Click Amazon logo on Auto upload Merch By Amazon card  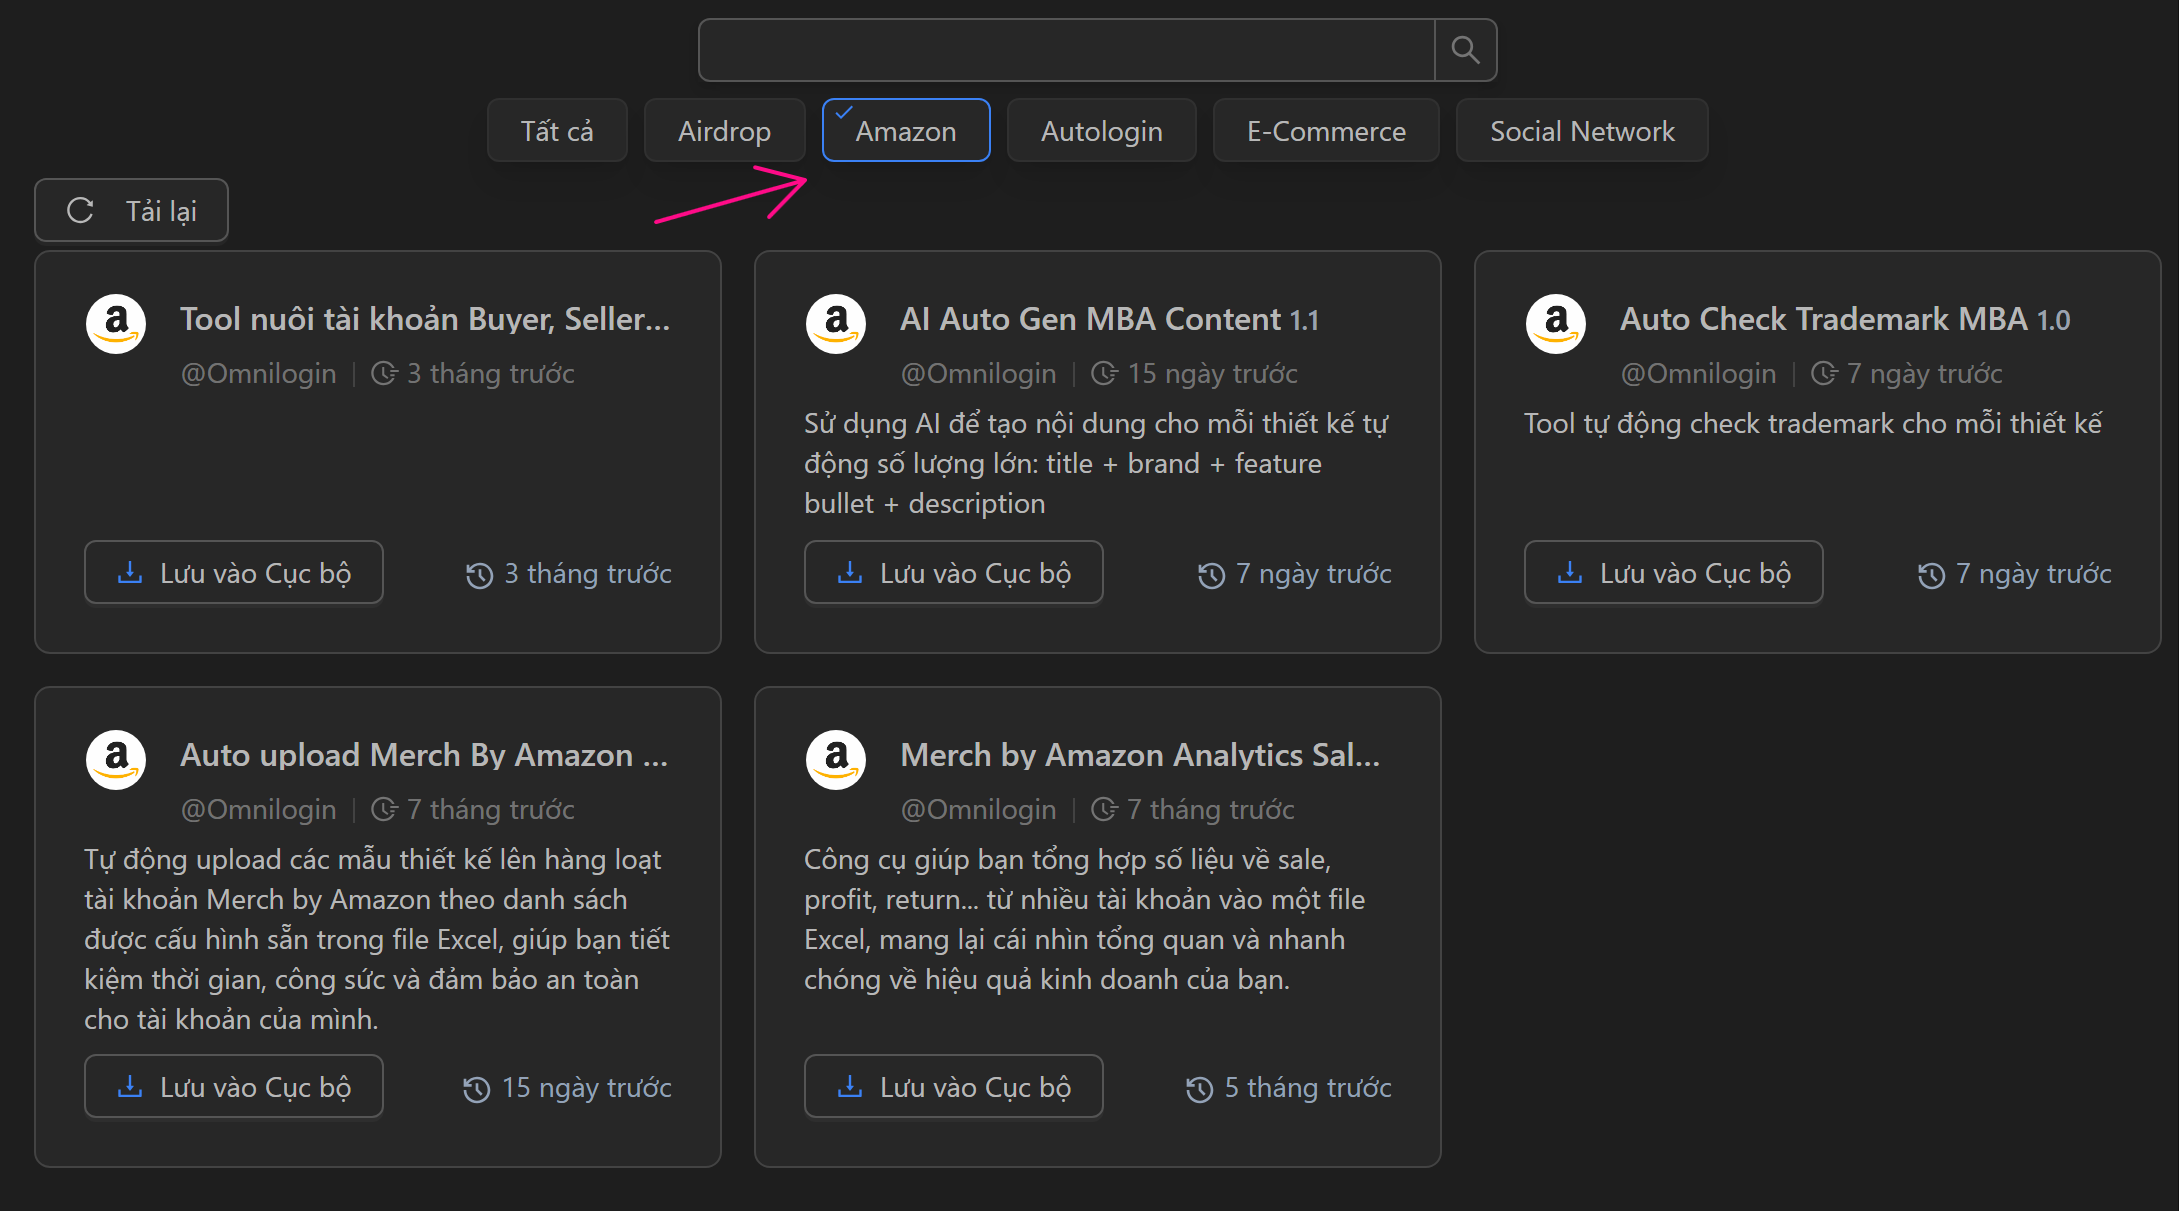point(116,759)
